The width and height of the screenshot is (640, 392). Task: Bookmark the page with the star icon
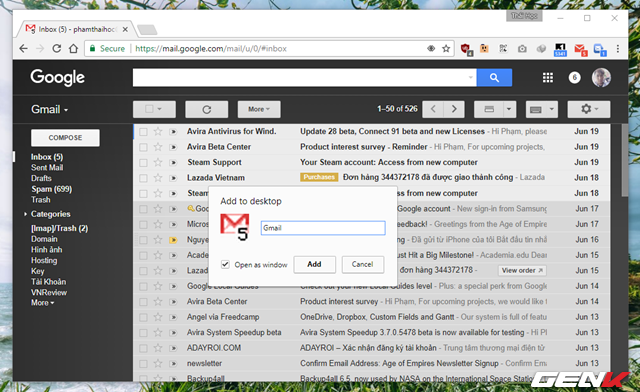click(x=446, y=49)
